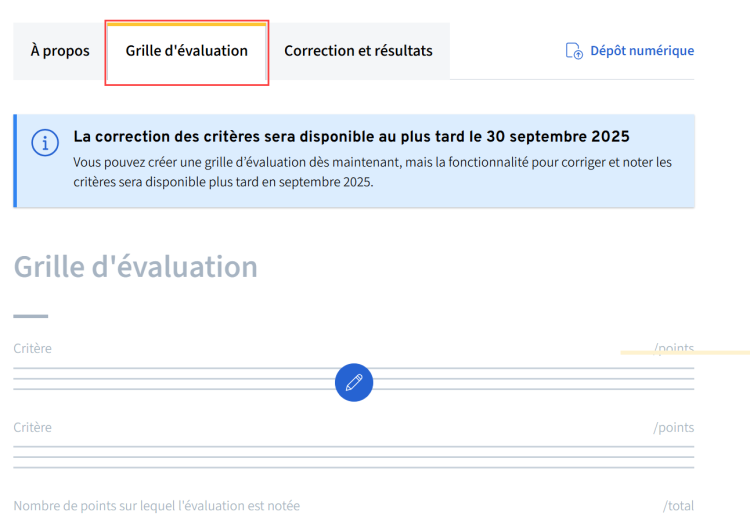Click the first Critère field
This screenshot has width=750, height=523.
pyautogui.click(x=33, y=348)
